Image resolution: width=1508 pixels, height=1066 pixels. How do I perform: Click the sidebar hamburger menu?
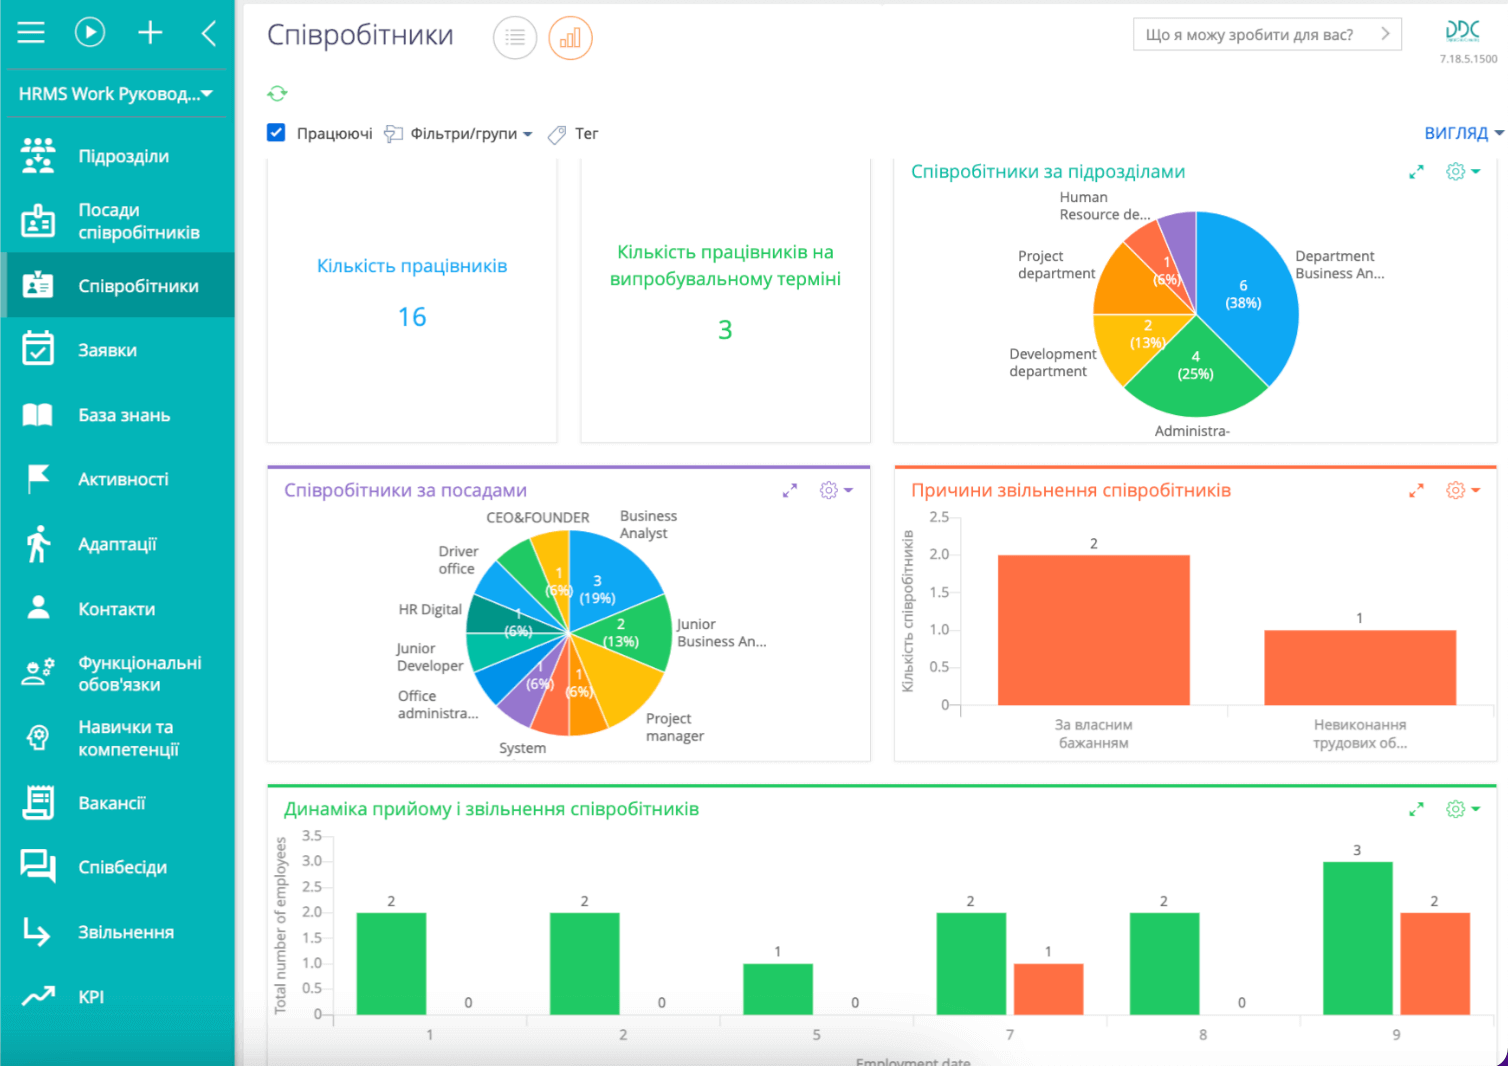[31, 32]
